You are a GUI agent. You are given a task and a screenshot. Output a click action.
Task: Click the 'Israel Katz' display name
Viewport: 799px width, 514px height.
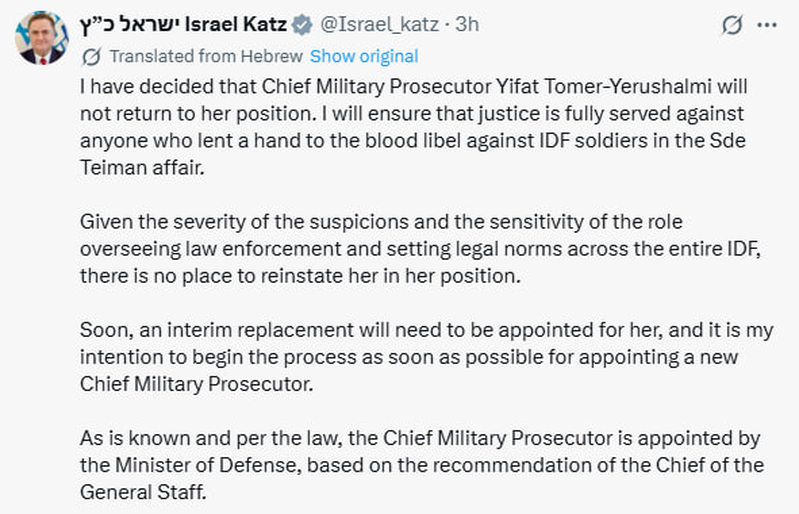pyautogui.click(x=236, y=25)
